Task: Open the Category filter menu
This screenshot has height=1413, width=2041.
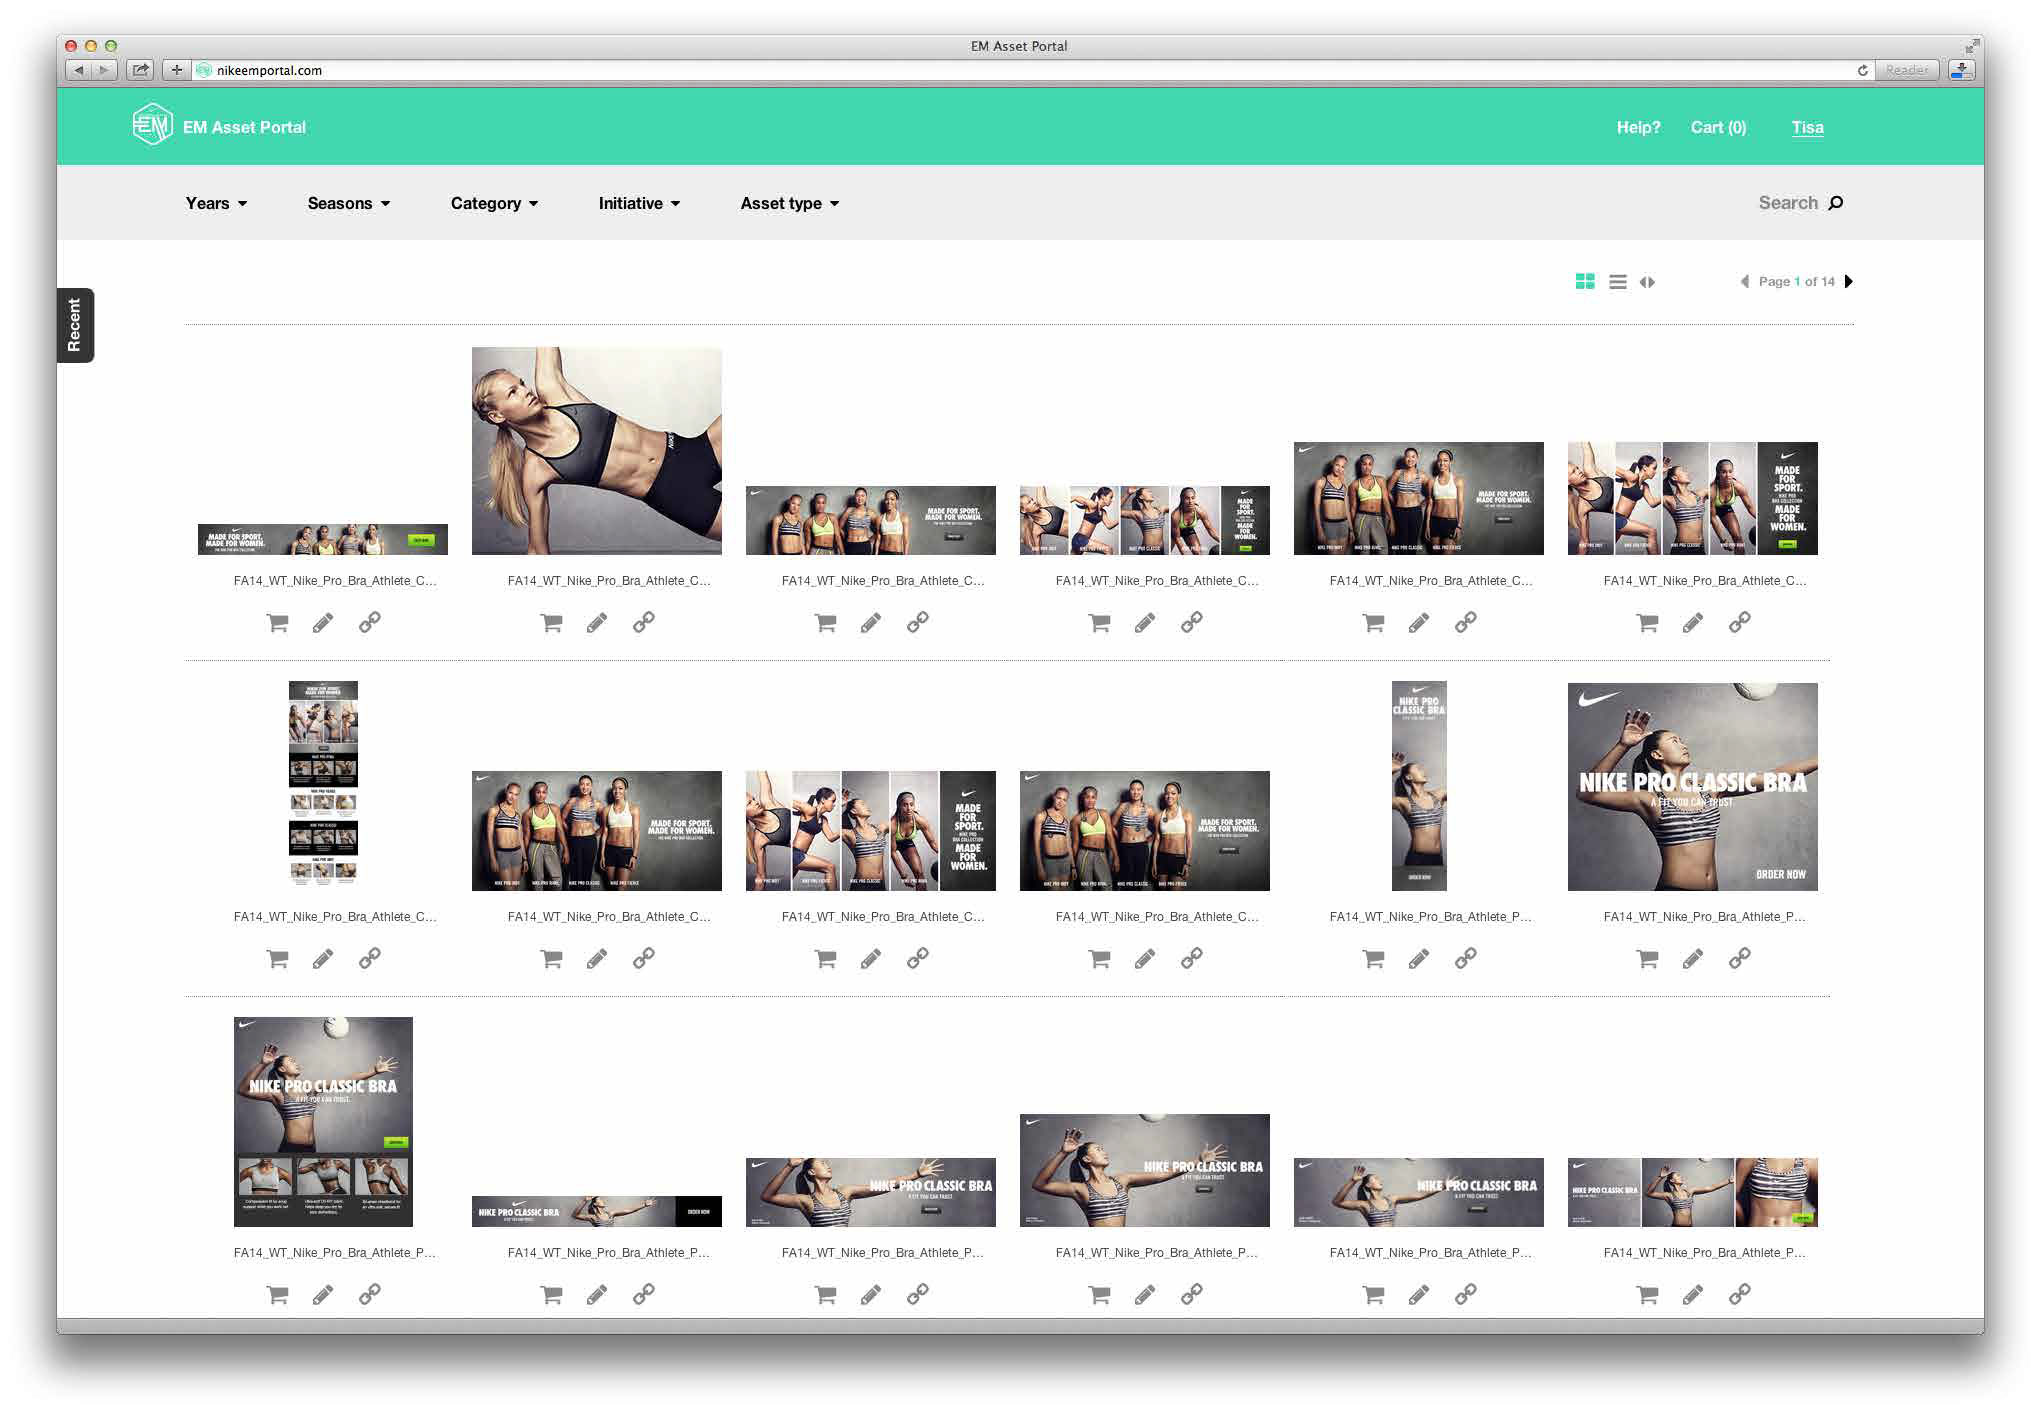Action: click(x=494, y=203)
